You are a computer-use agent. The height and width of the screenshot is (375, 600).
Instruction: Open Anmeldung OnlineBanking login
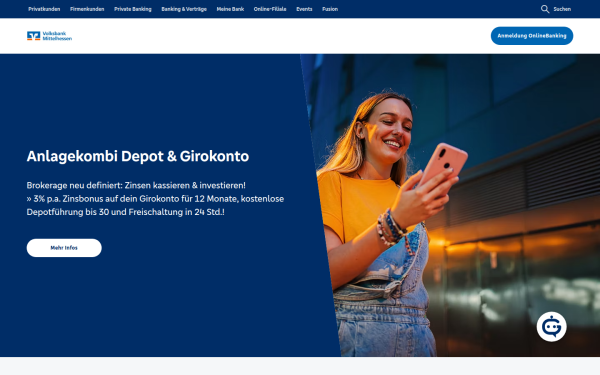point(532,36)
